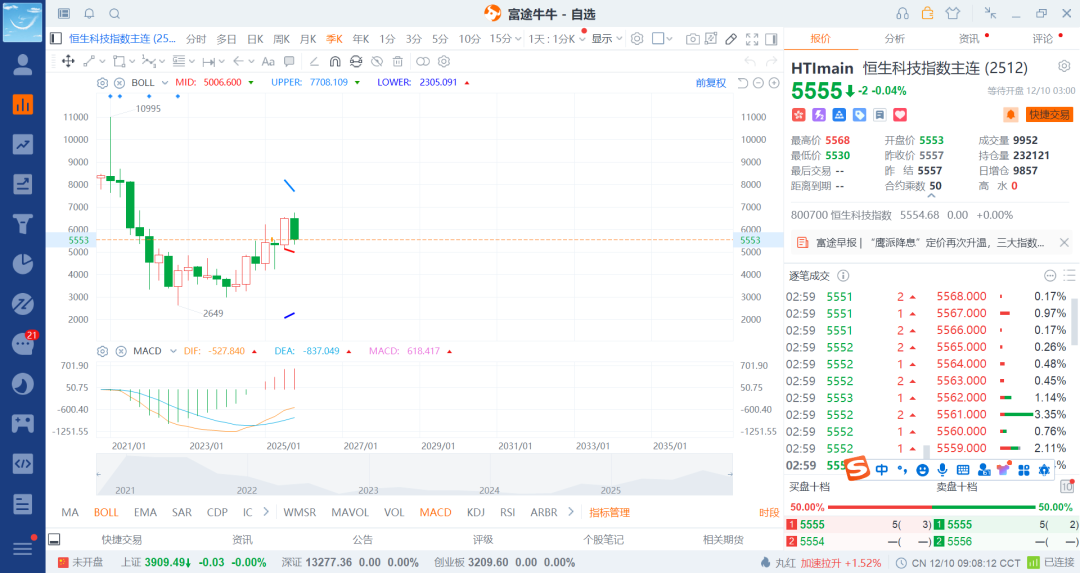Open the game controller sidebar icon
Image resolution: width=1080 pixels, height=573 pixels.
[23, 424]
